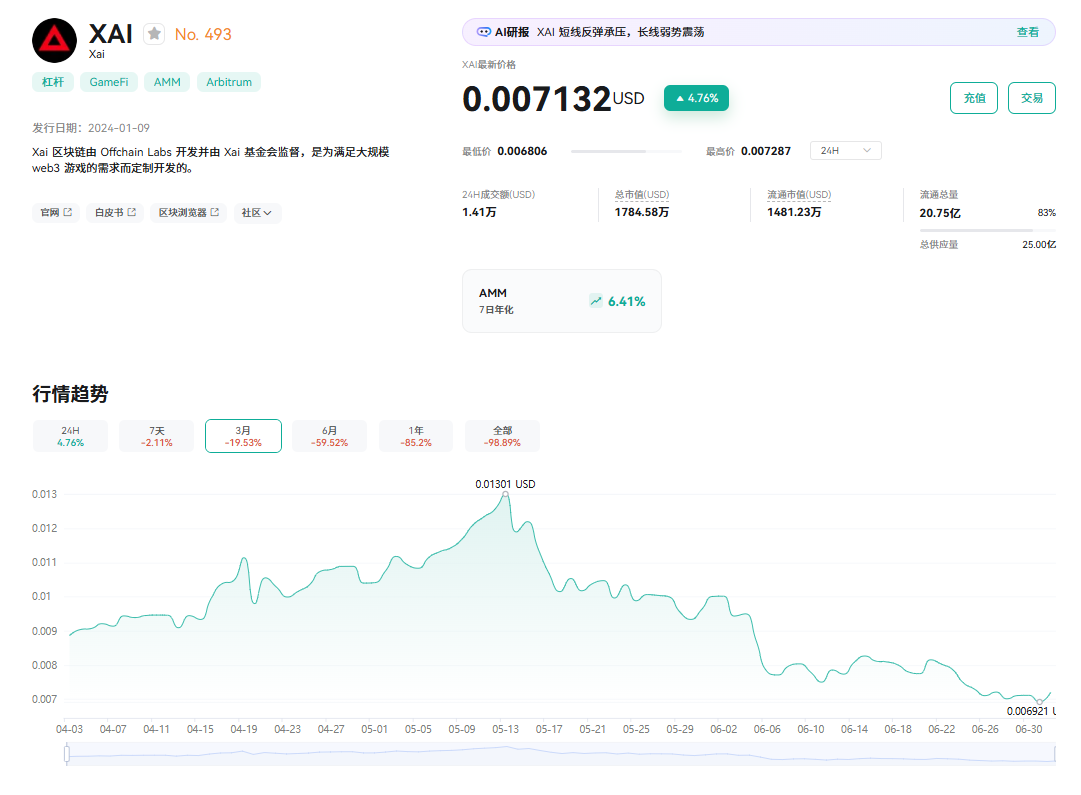
Task: Click the 0.01301 USD peak marker
Action: (x=505, y=494)
